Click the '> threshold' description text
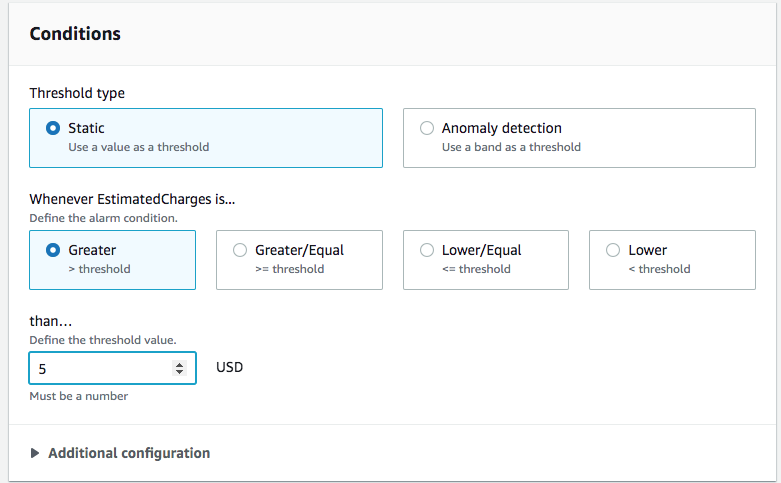 (x=99, y=269)
